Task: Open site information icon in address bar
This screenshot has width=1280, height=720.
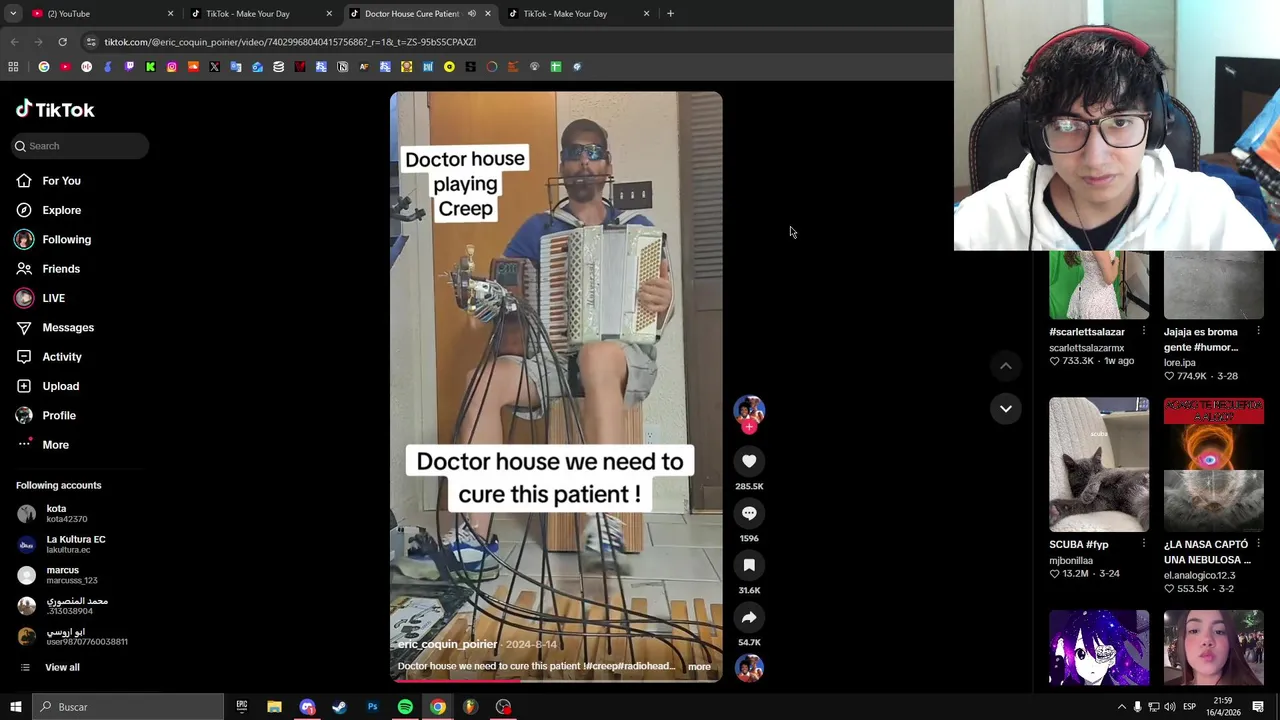Action: click(91, 42)
